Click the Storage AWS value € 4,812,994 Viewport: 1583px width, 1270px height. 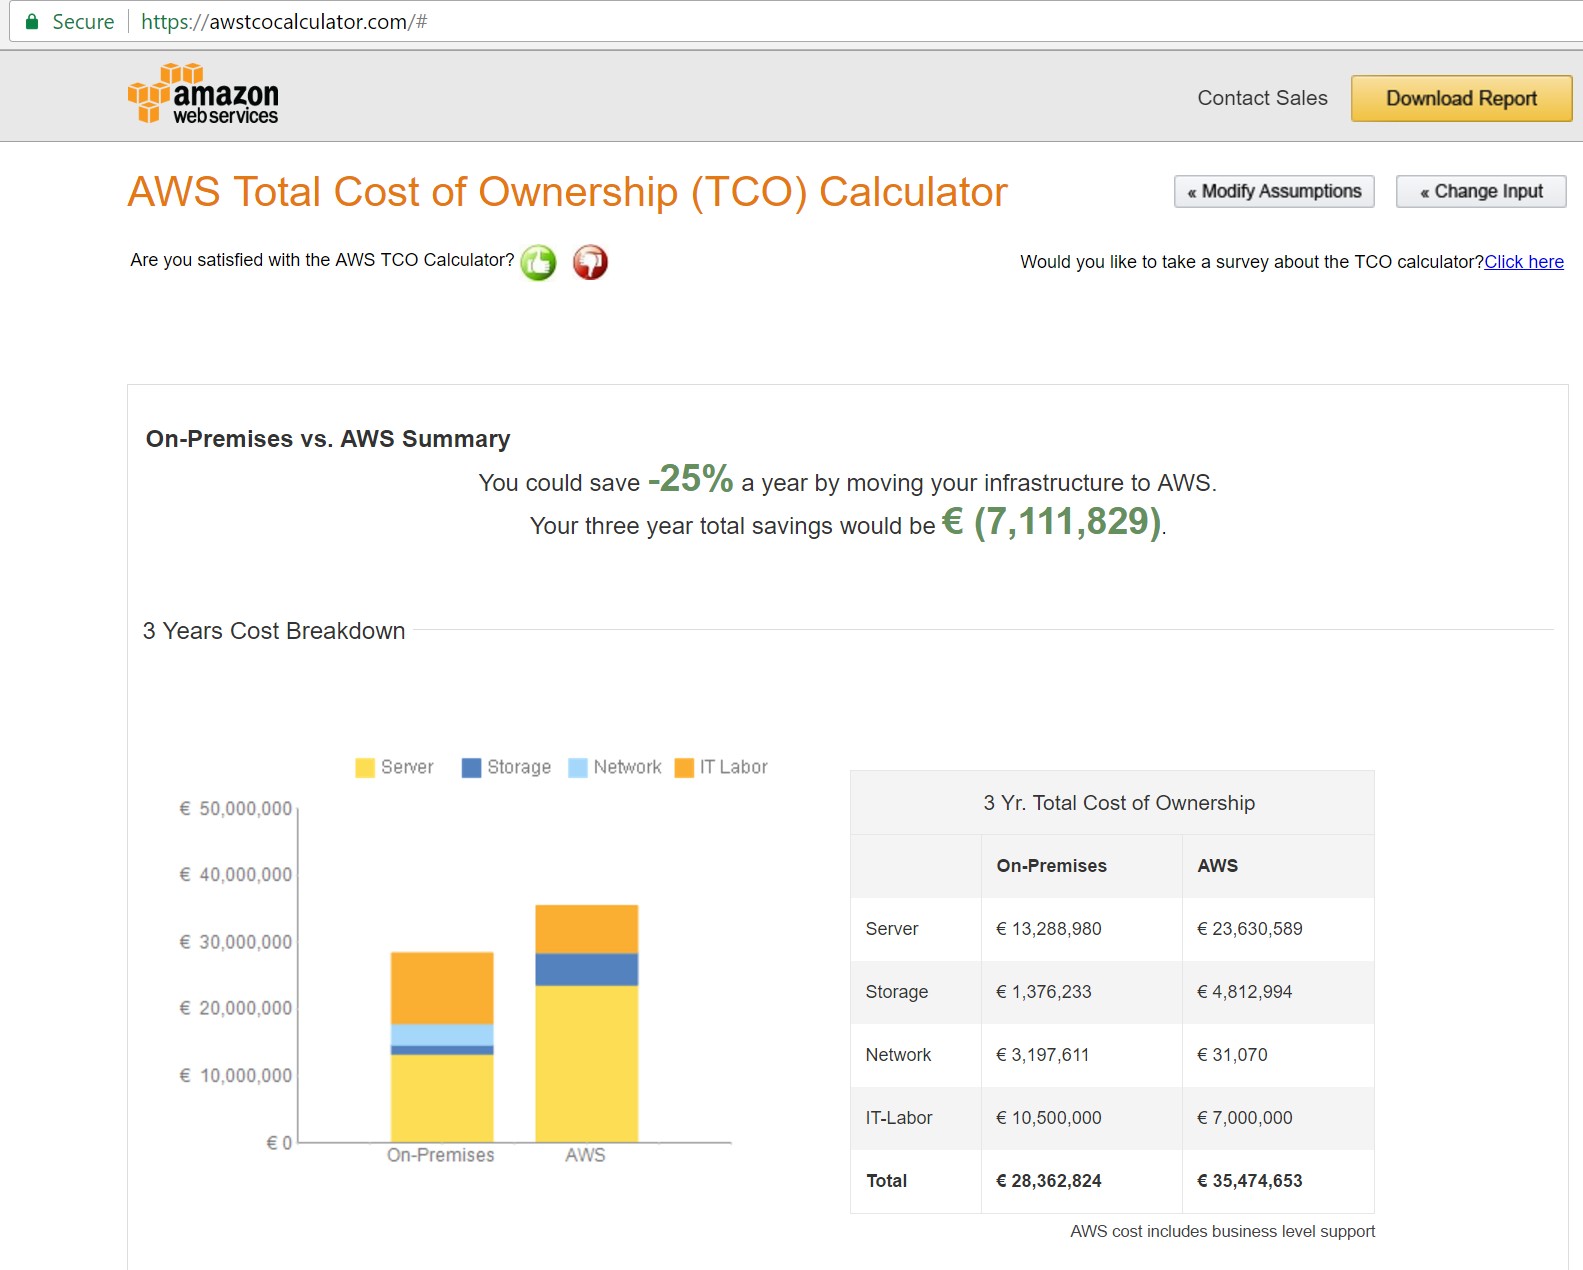[x=1244, y=992]
